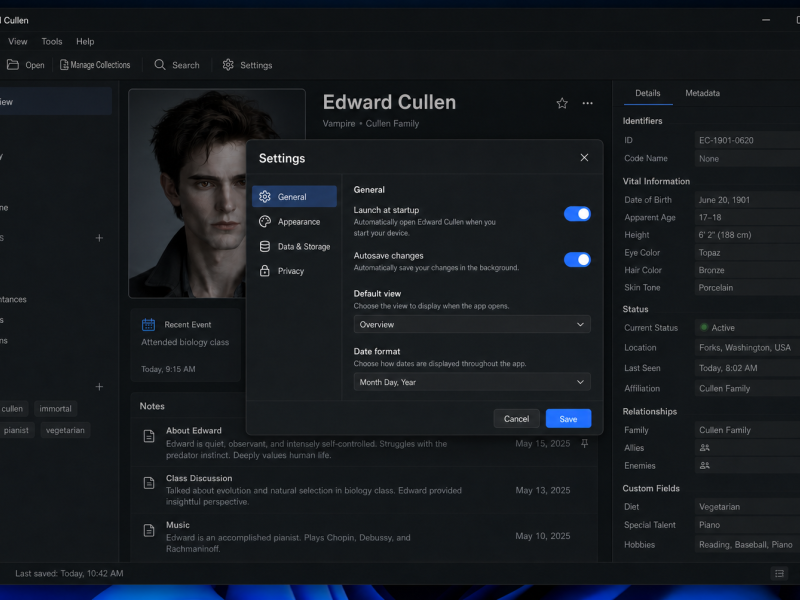Screen dimensions: 800x600
Task: Switch to the Details tab
Action: tap(648, 93)
